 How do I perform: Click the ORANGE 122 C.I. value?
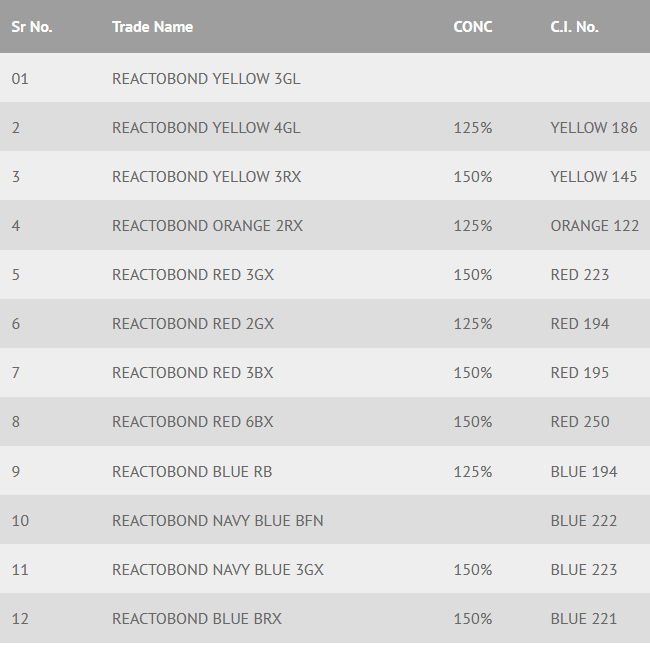tap(594, 226)
